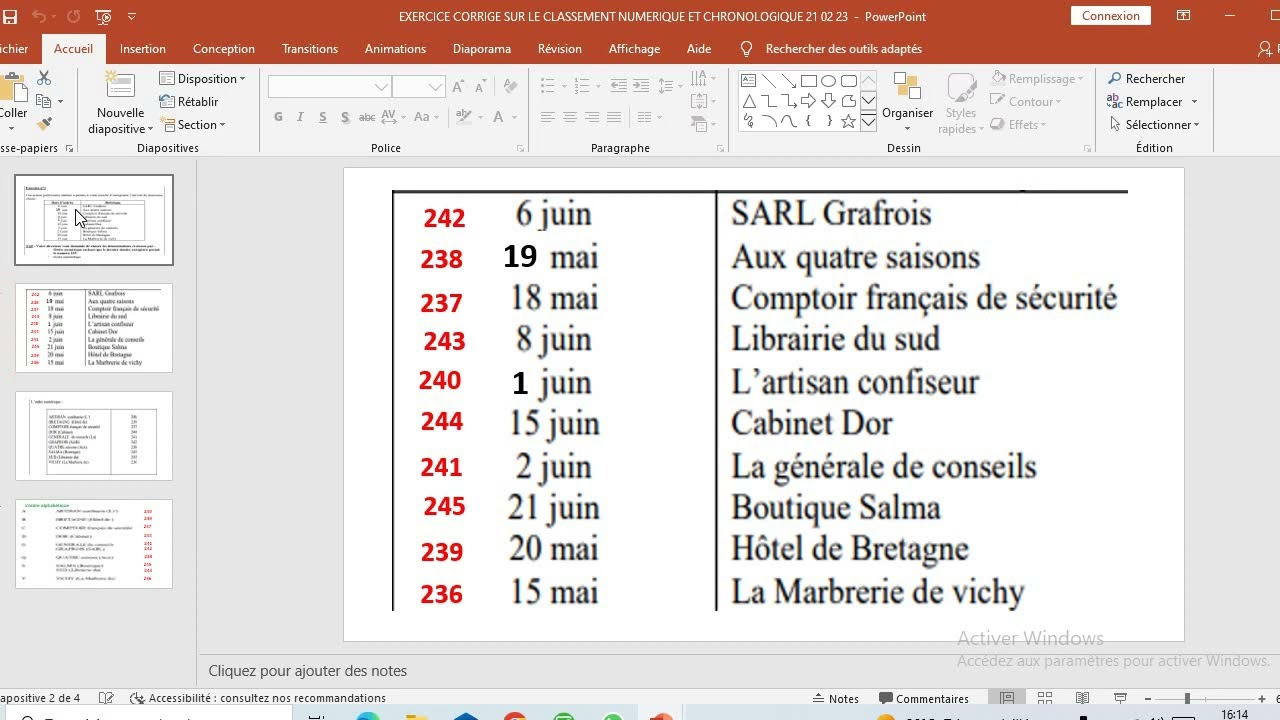Switch to the Révision tab
The image size is (1280, 720).
(x=560, y=48)
